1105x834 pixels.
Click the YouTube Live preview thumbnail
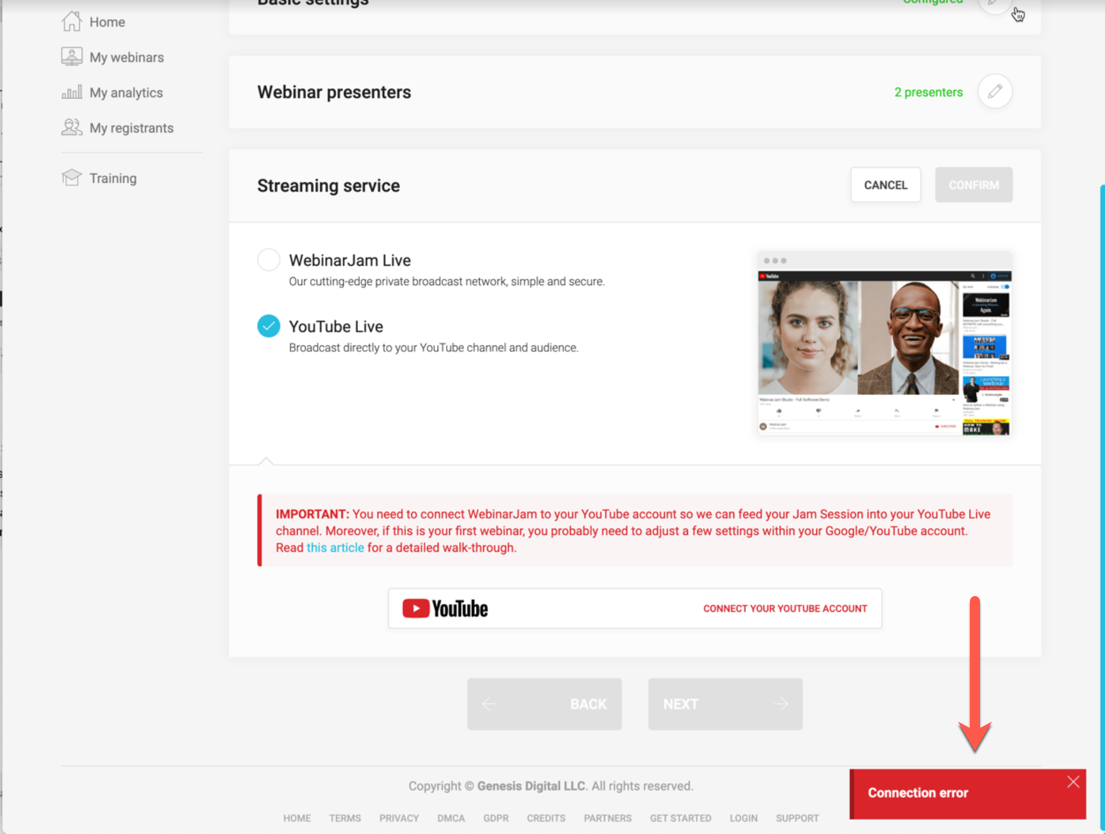[x=884, y=343]
